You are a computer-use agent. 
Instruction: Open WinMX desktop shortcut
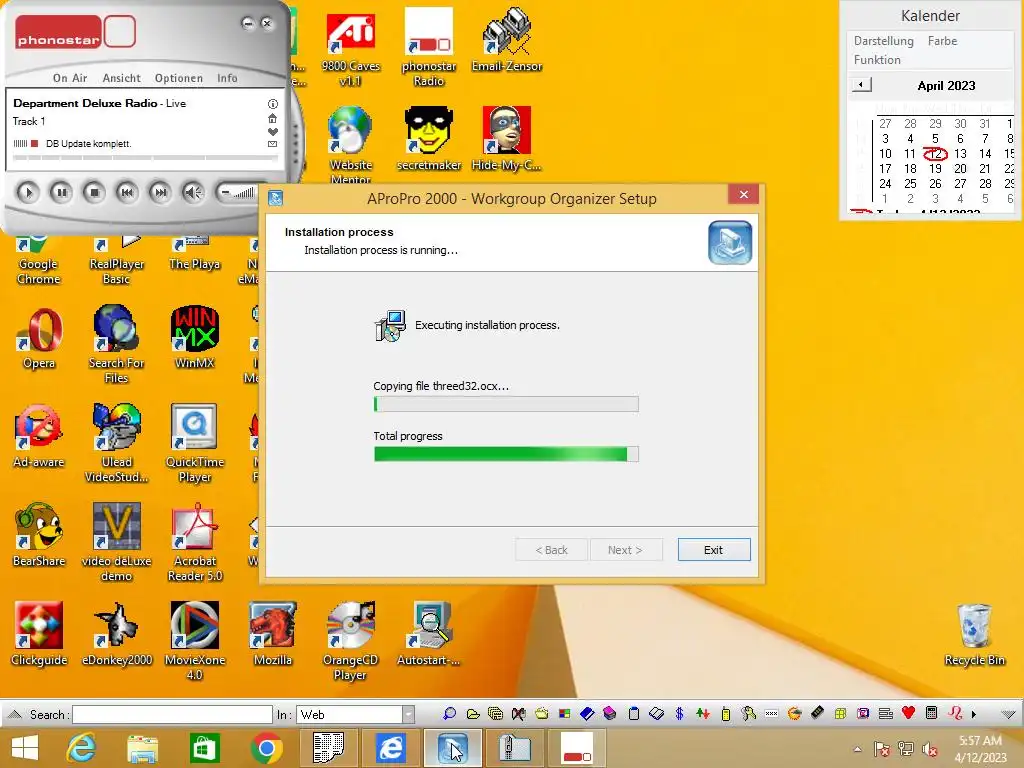pos(195,338)
